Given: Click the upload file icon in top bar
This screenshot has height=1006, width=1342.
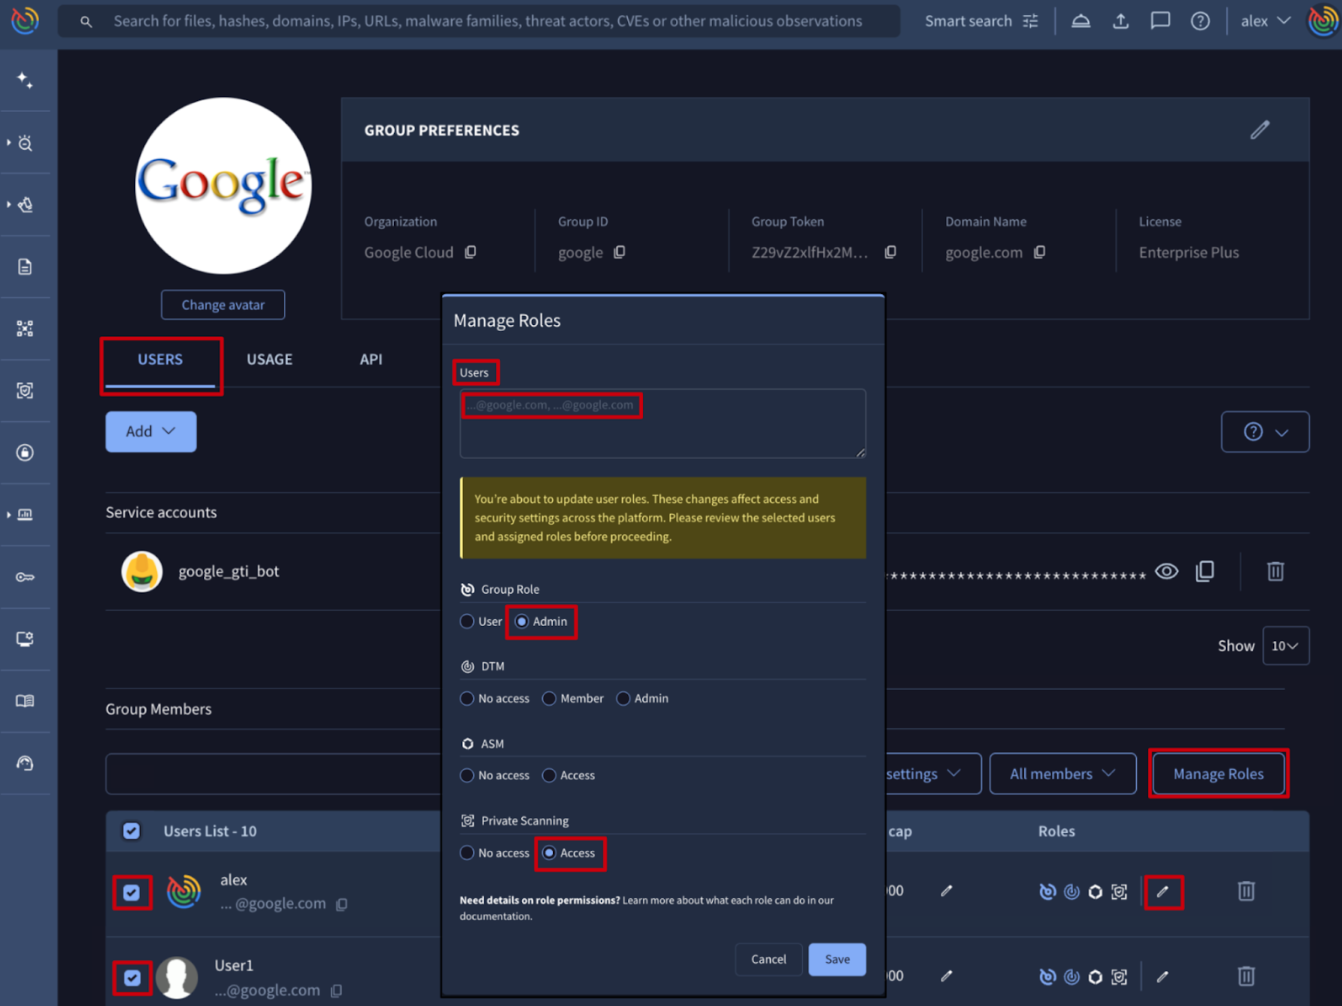Looking at the screenshot, I should tap(1121, 21).
